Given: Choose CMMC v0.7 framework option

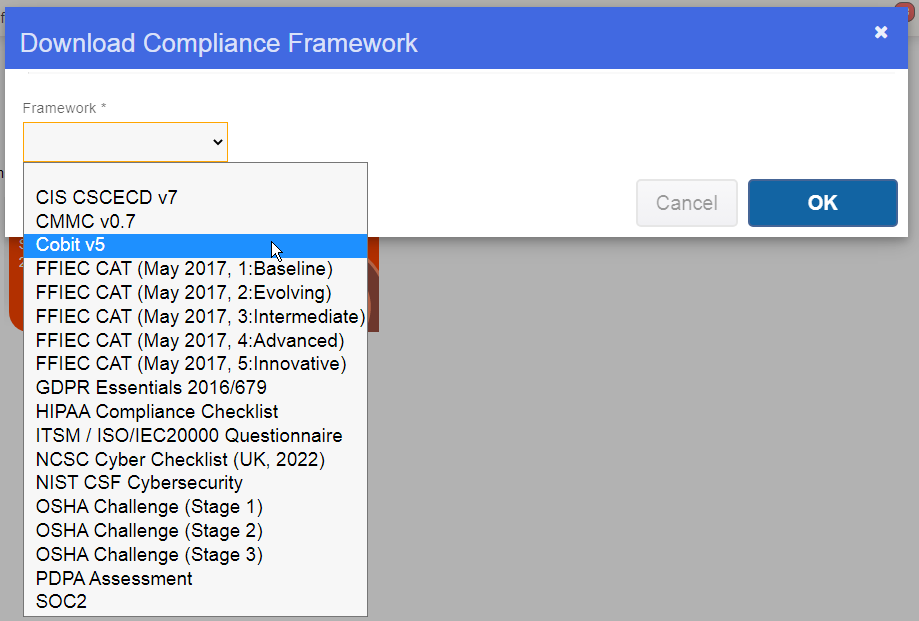Looking at the screenshot, I should click(195, 221).
